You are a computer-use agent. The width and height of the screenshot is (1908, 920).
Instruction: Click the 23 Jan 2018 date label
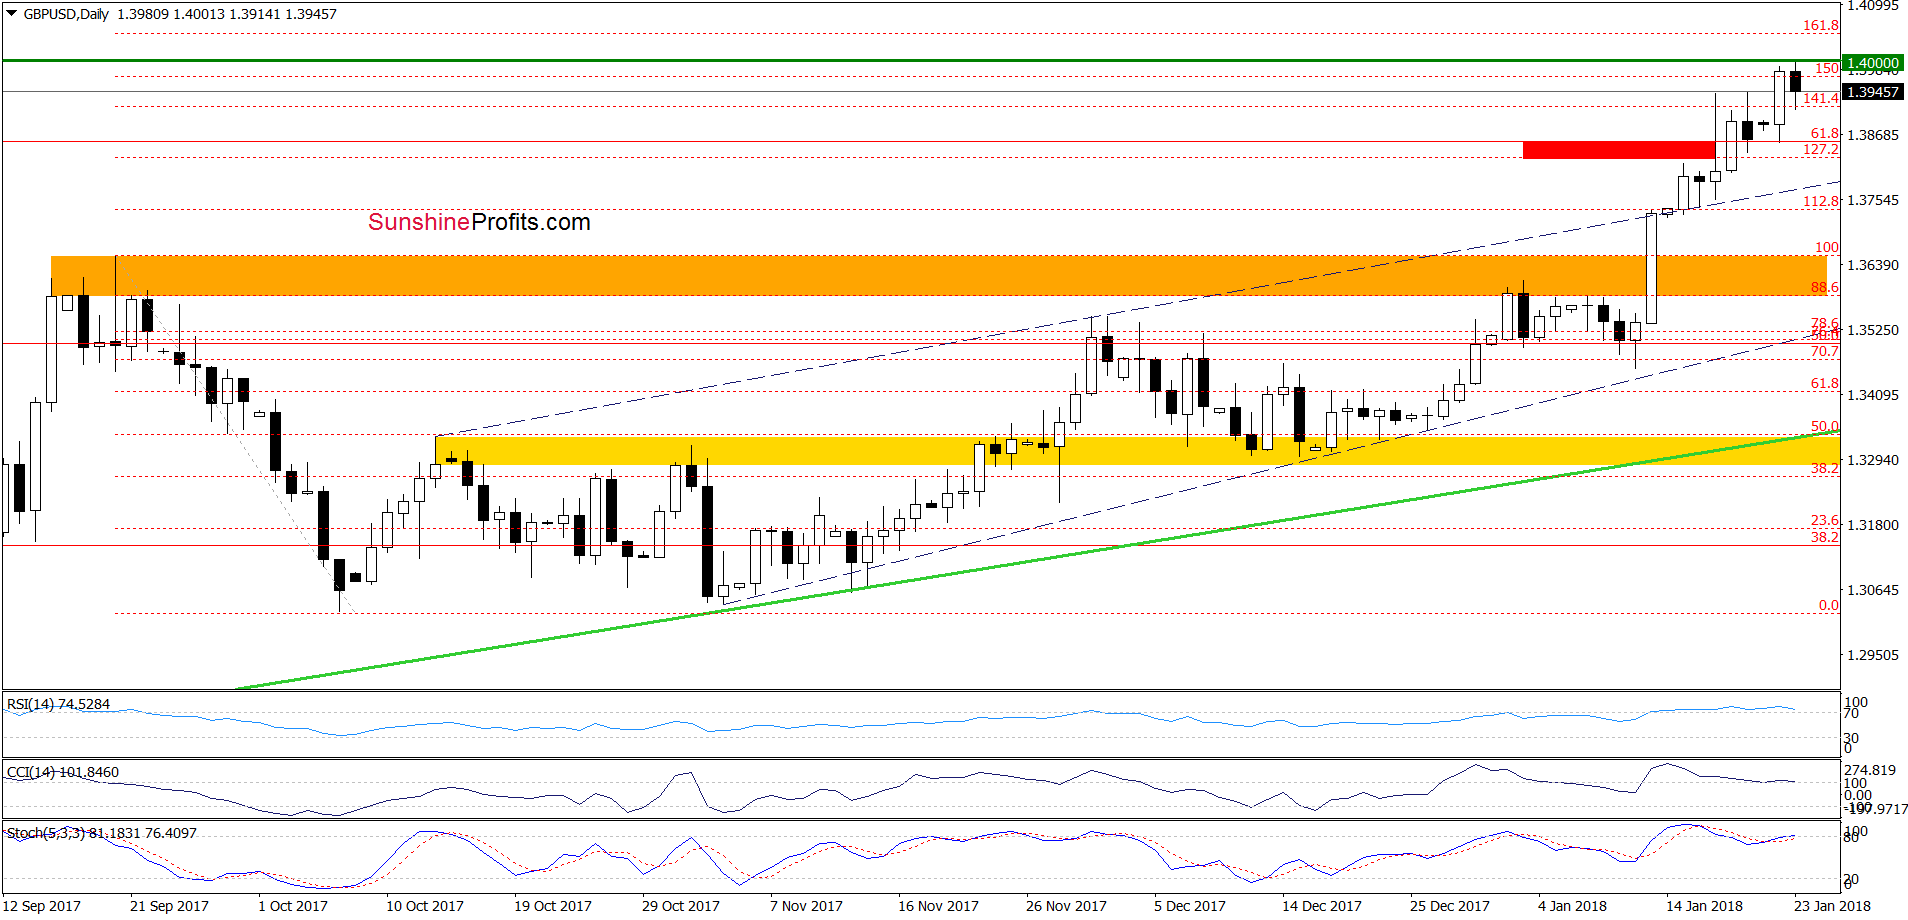point(1832,906)
